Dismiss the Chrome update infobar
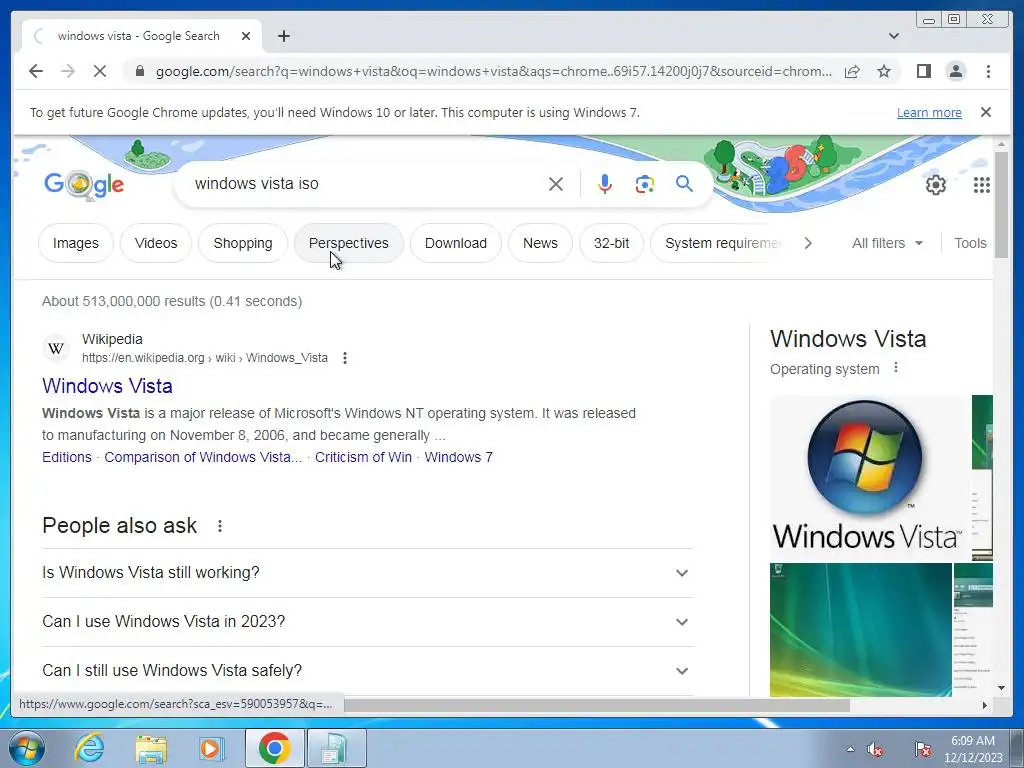 (985, 112)
